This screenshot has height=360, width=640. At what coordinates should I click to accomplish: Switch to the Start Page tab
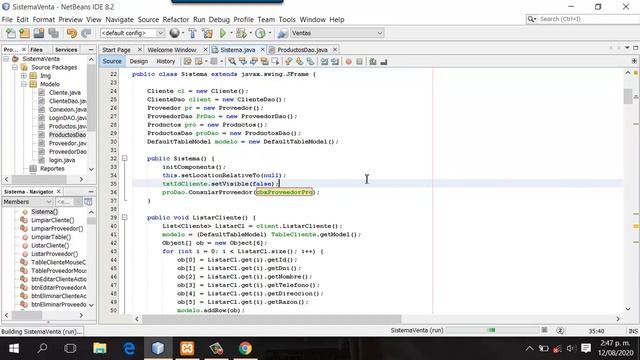116,50
